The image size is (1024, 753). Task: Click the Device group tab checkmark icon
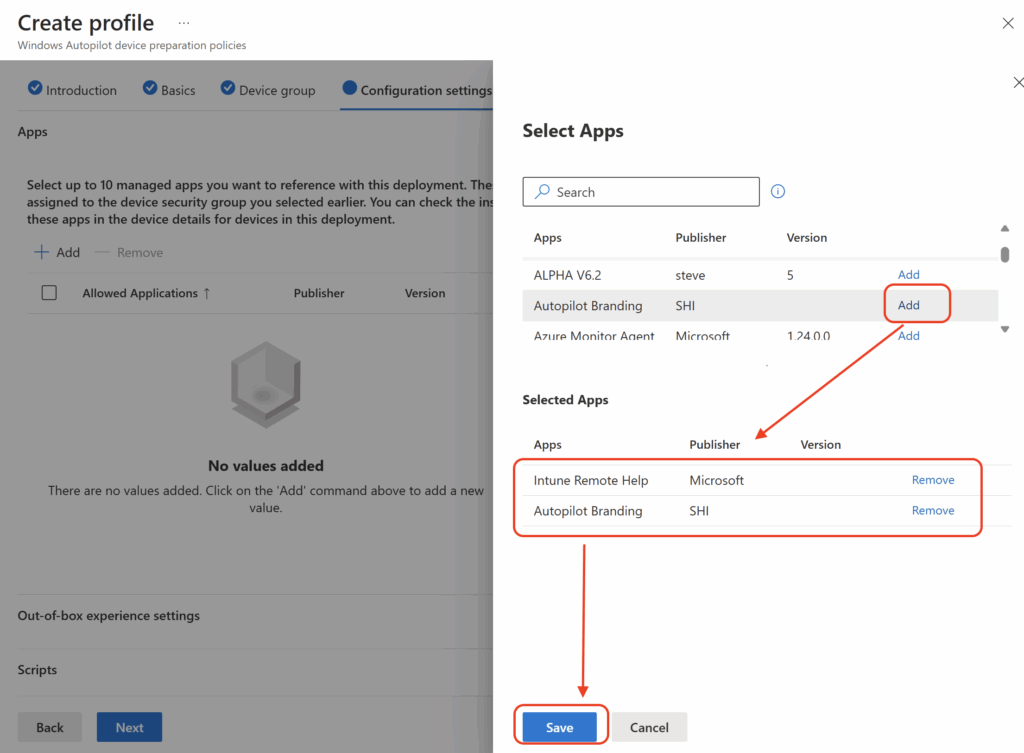point(228,88)
